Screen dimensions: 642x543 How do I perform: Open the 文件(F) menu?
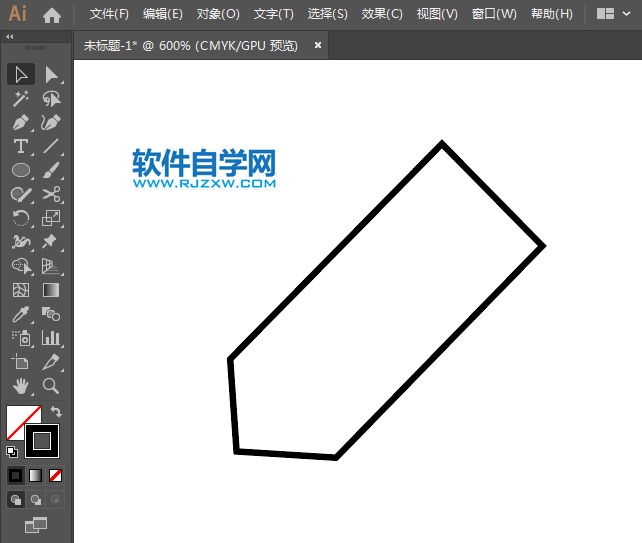tap(109, 14)
